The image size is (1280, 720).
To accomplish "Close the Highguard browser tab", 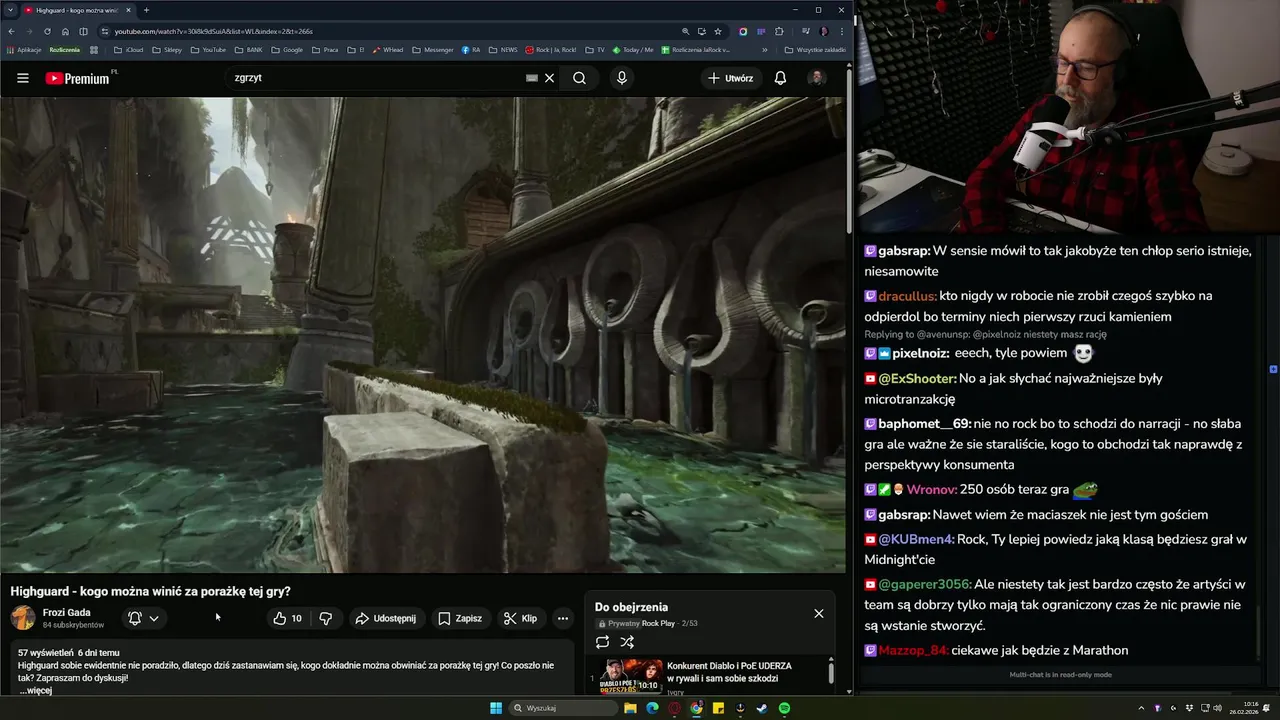I will click(x=128, y=10).
